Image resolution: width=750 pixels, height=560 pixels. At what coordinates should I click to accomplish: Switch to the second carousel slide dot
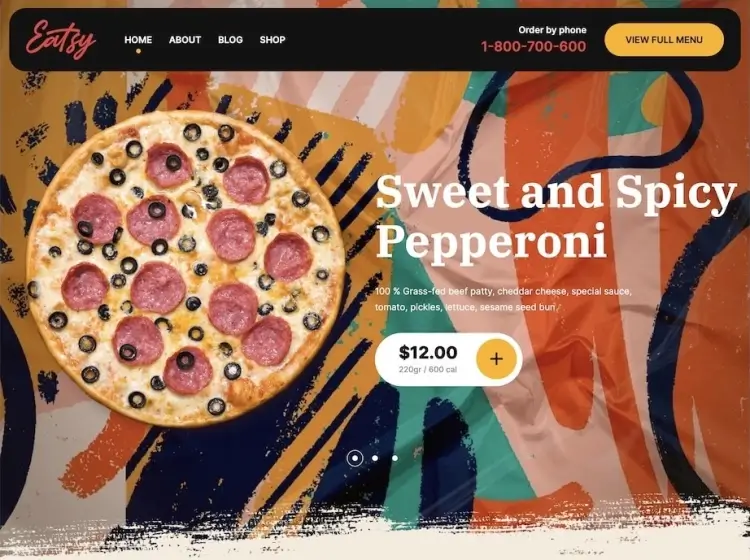coord(375,458)
